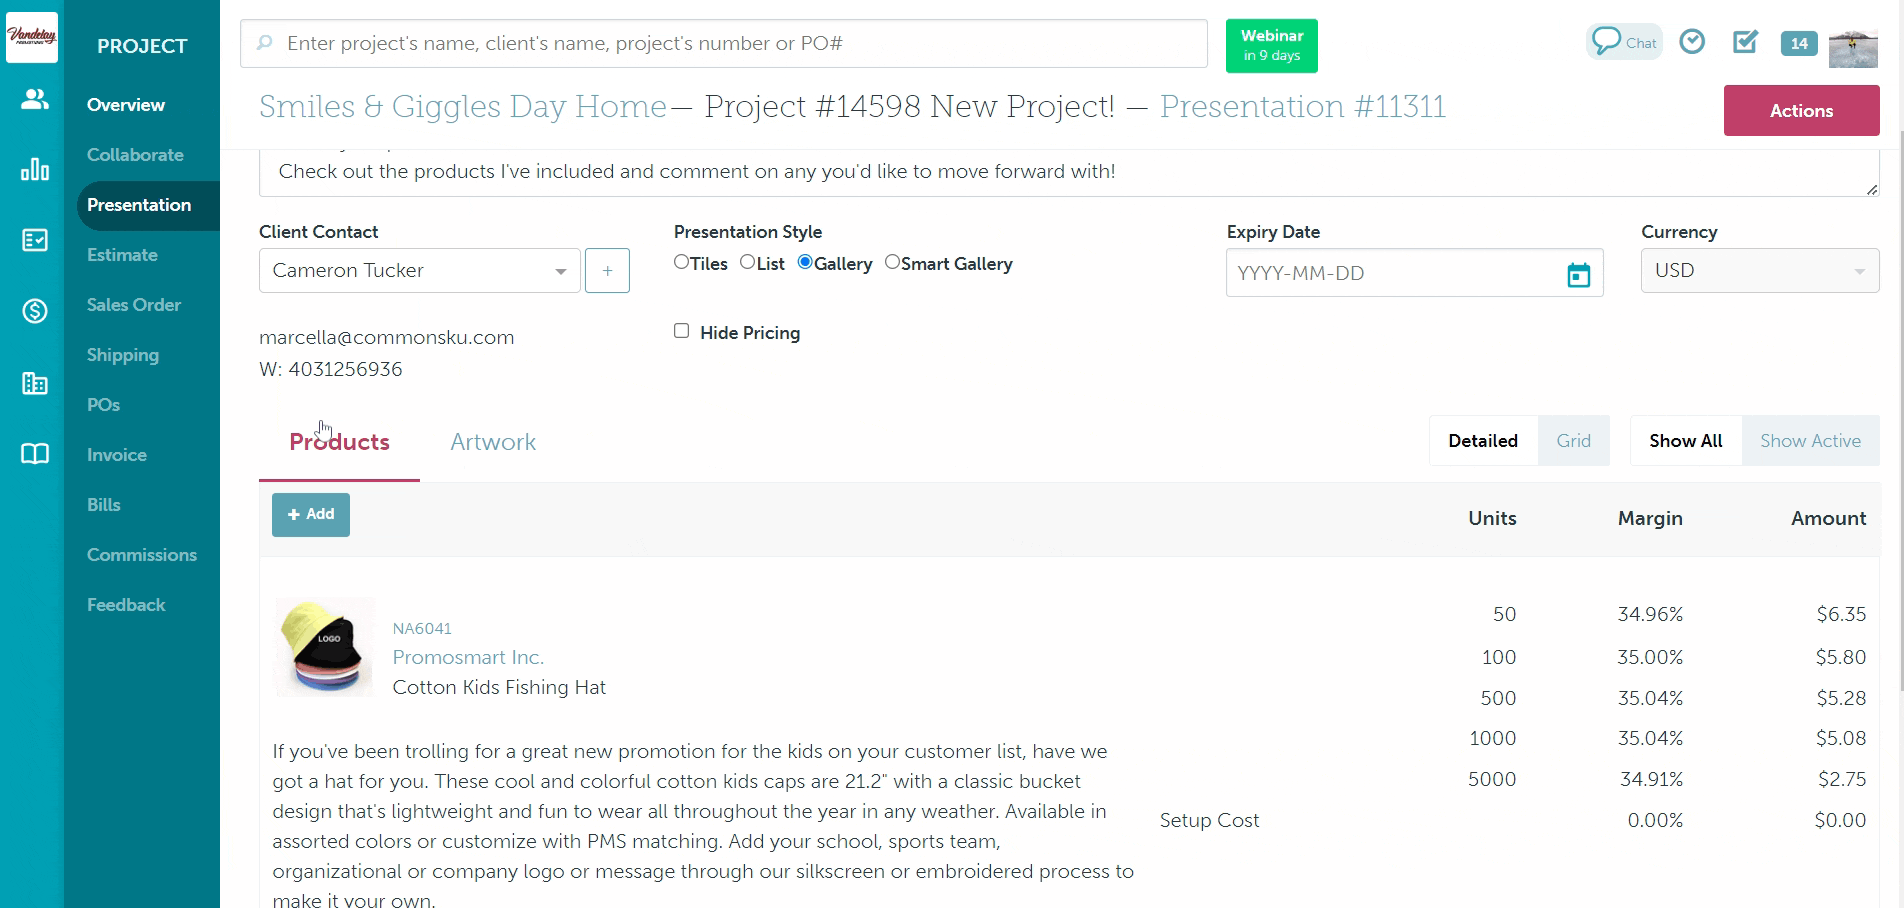The image size is (1904, 908).
Task: Select the Tiles presentation style
Action: [682, 262]
